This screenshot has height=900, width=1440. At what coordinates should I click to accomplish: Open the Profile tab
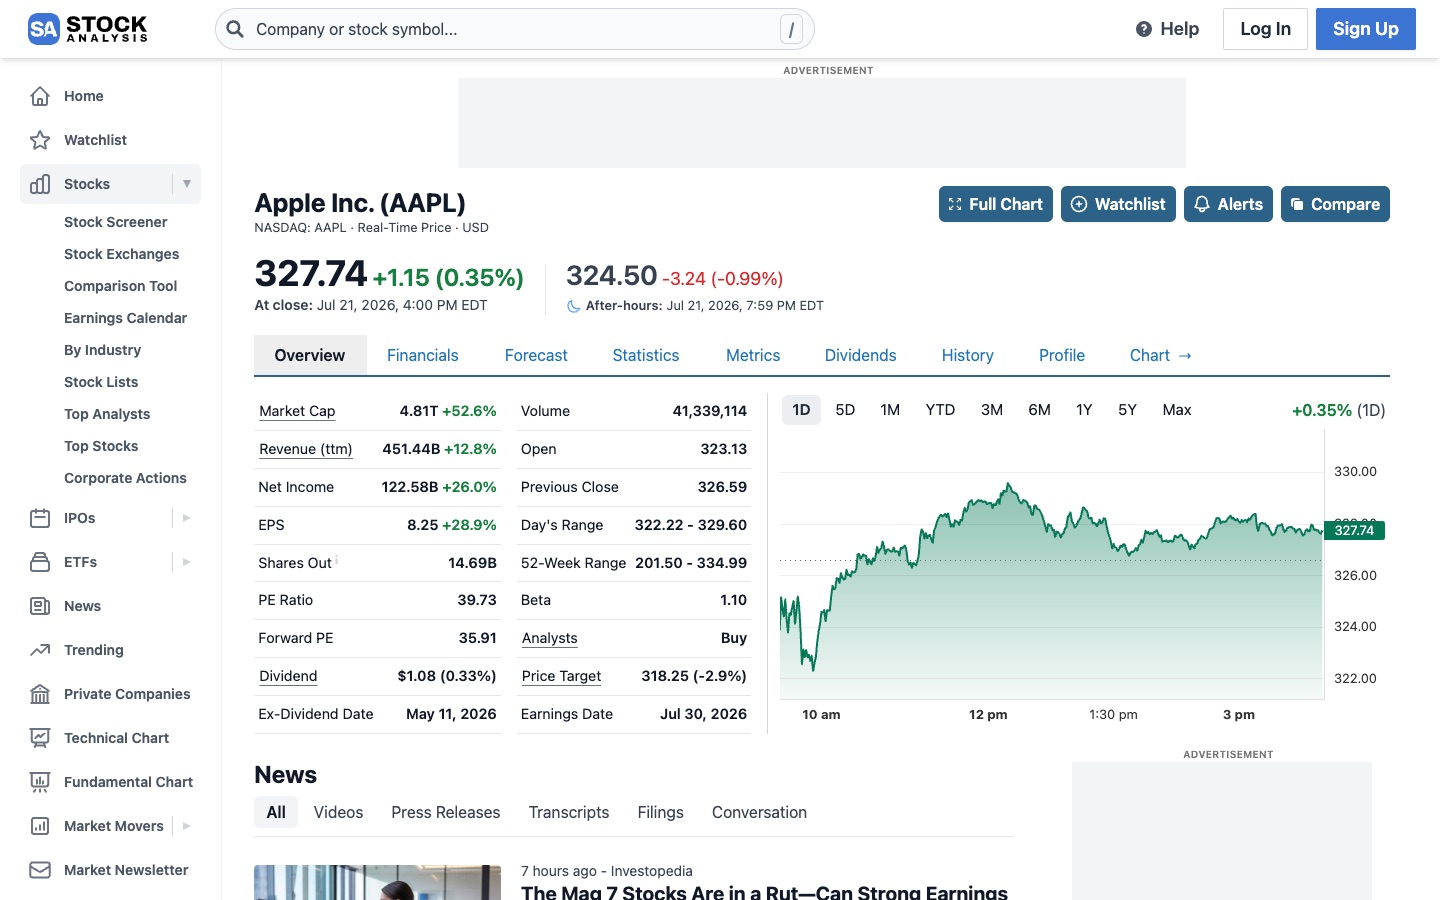tap(1061, 355)
